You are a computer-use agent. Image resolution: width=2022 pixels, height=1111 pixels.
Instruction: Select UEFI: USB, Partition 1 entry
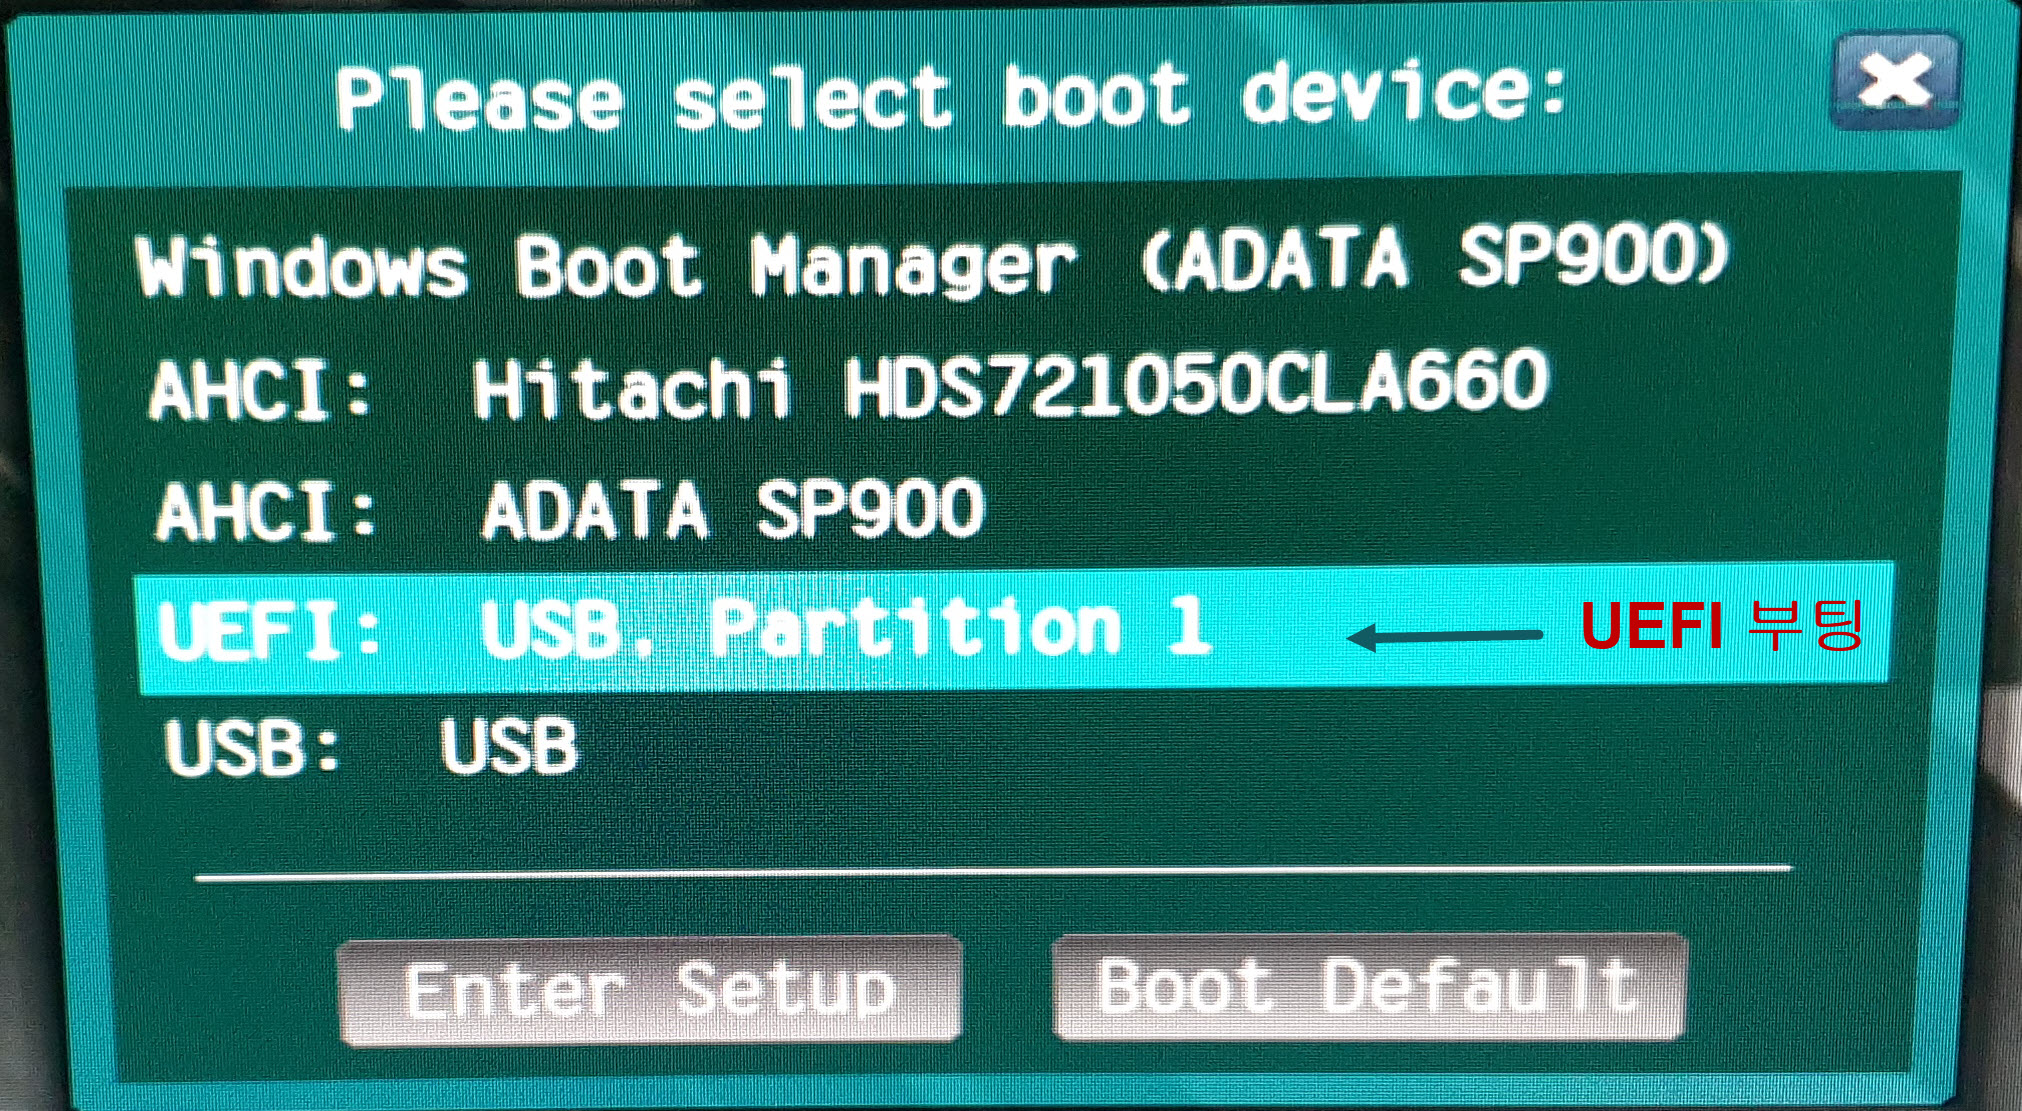pos(1012,629)
